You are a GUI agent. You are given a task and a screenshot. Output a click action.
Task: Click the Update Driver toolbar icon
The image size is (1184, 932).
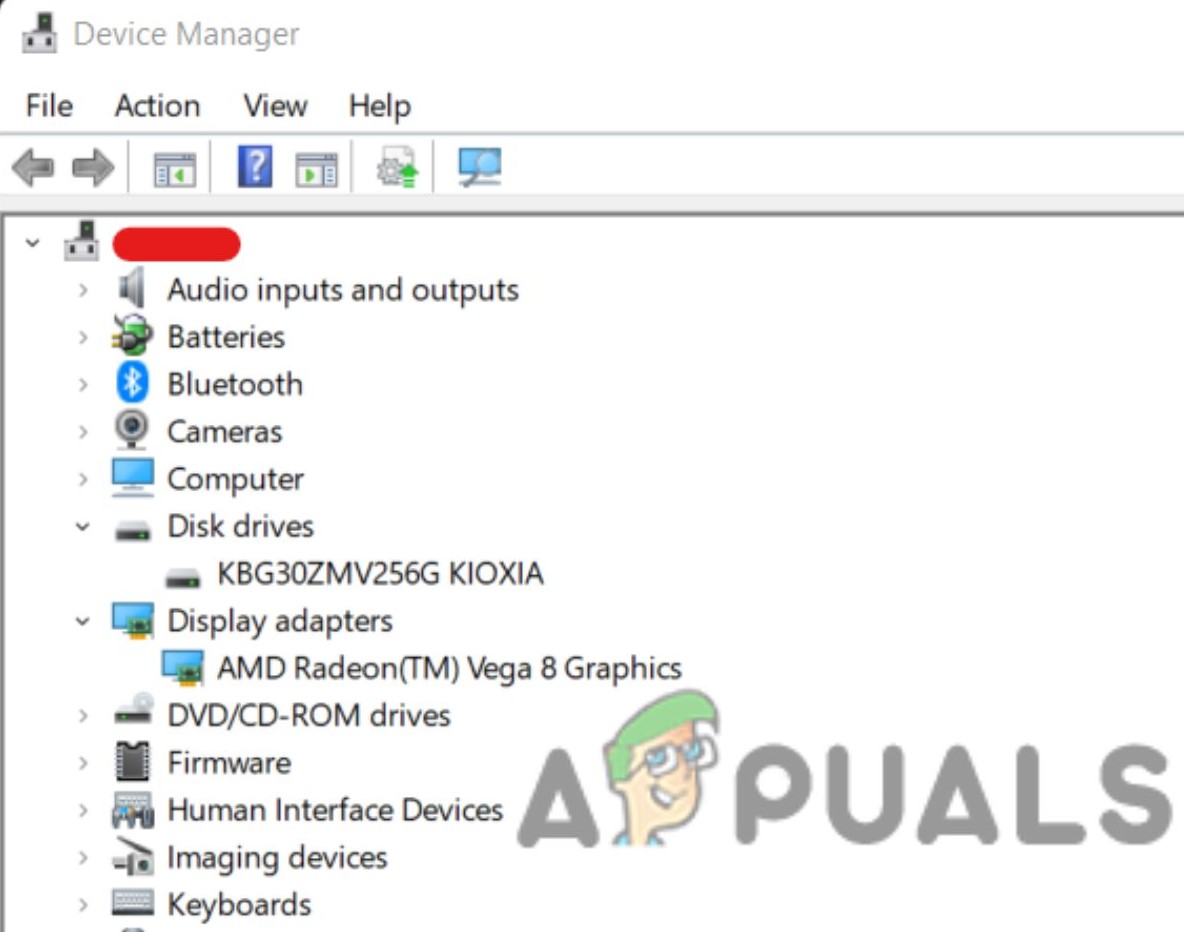pos(397,167)
